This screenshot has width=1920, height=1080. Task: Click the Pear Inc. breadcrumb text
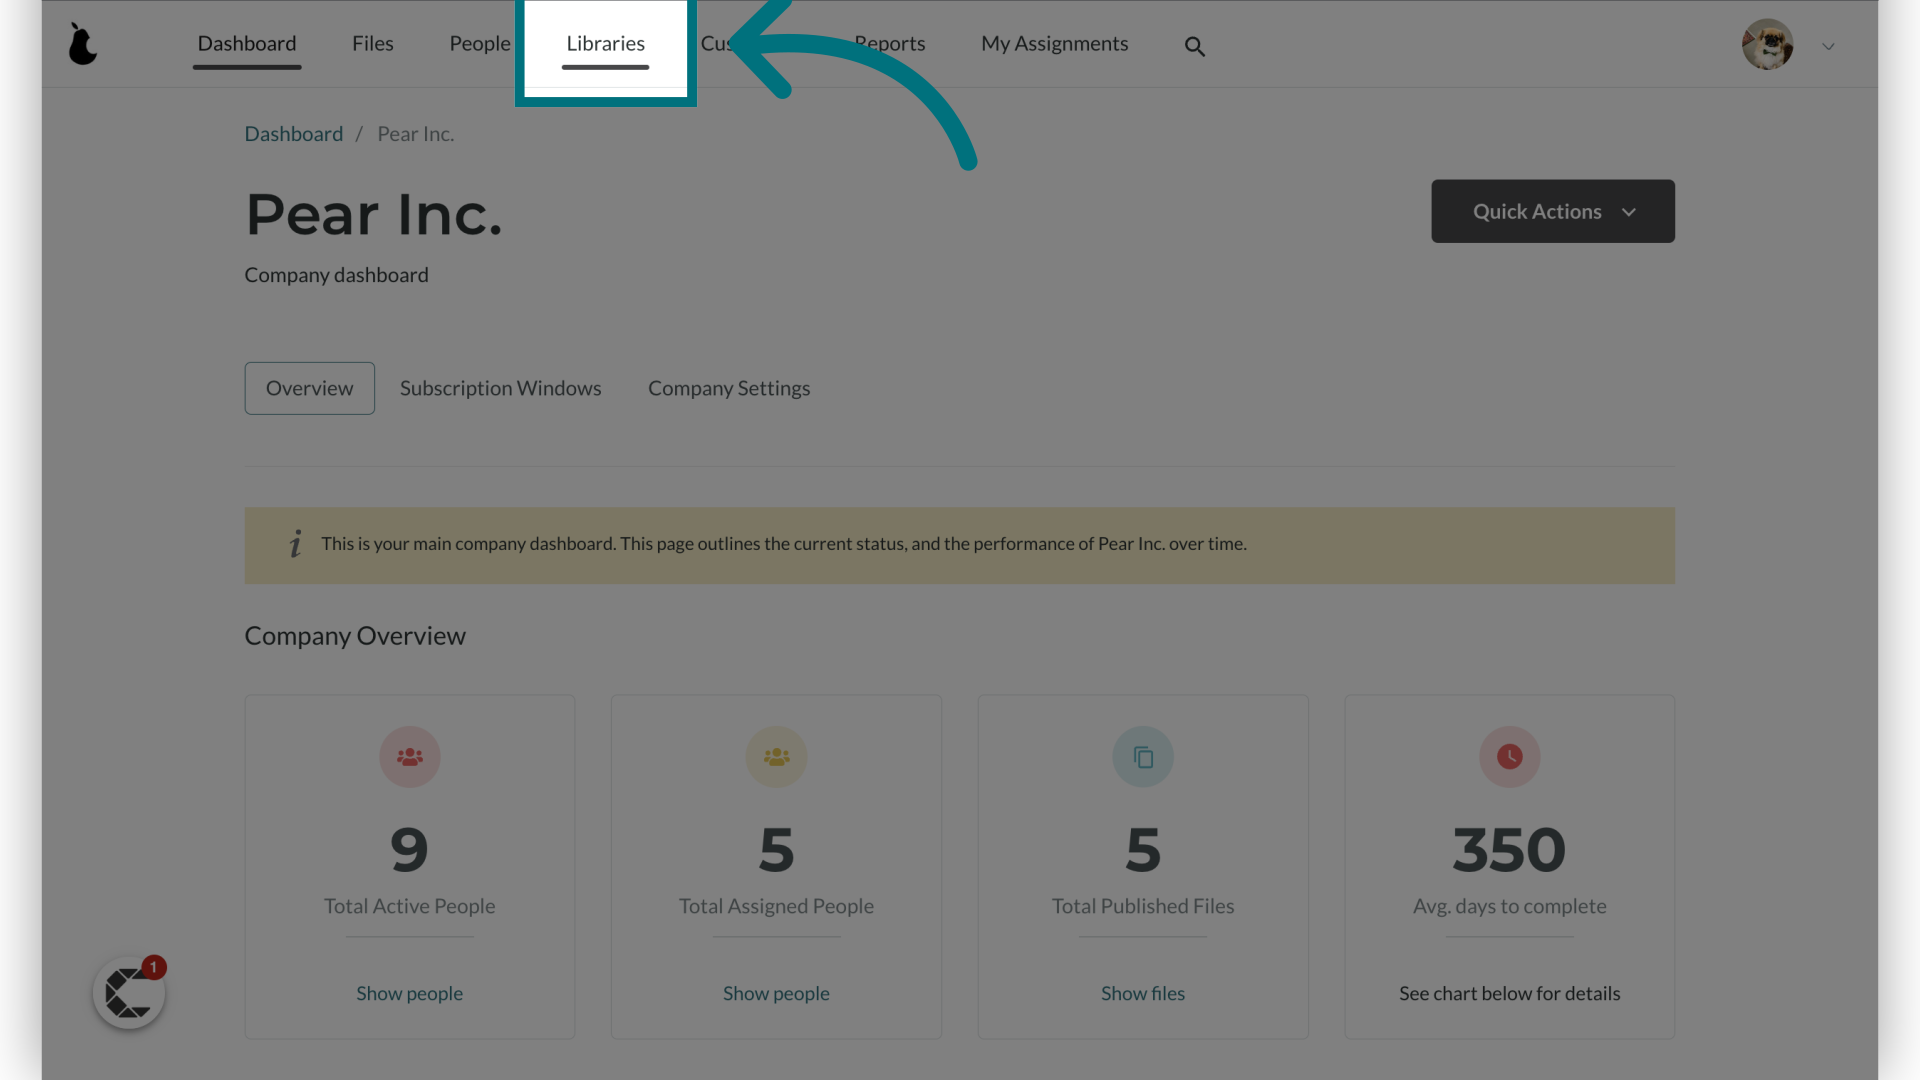tap(415, 134)
